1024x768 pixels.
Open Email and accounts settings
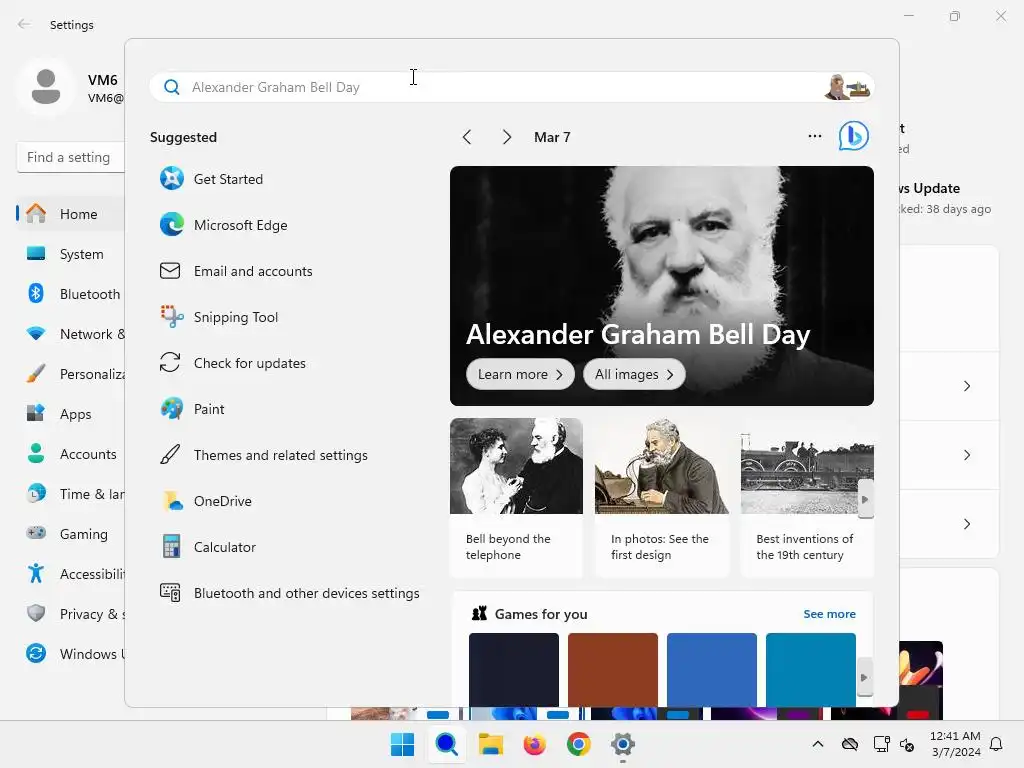[236, 271]
